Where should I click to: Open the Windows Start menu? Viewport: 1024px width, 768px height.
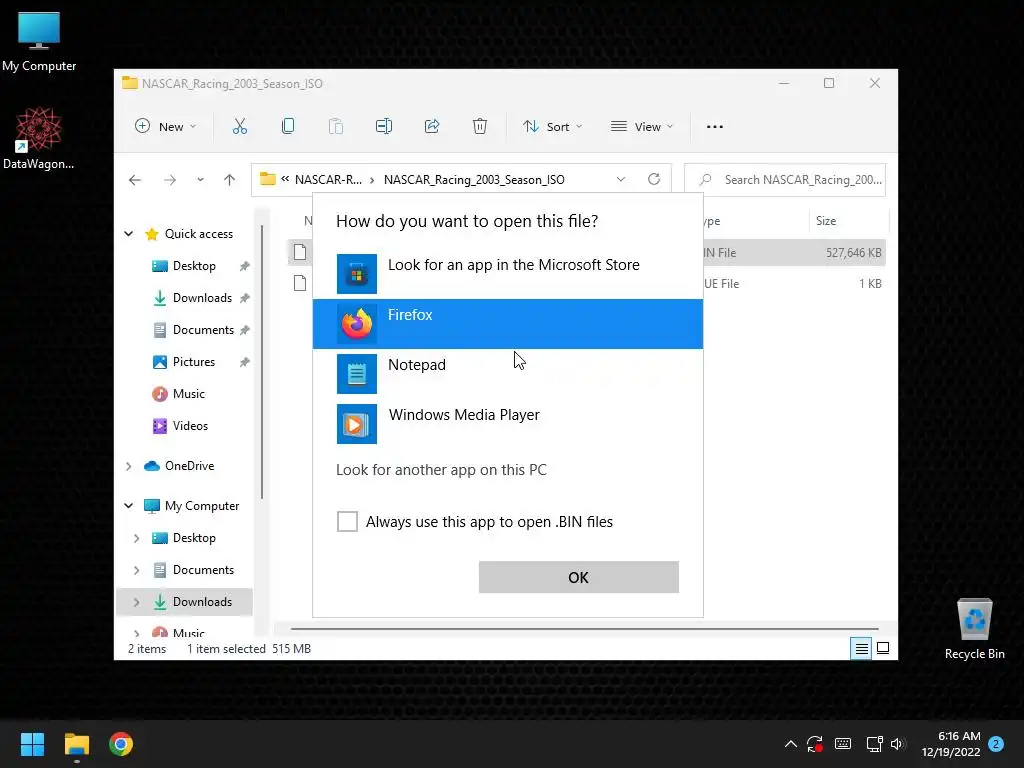tap(32, 744)
